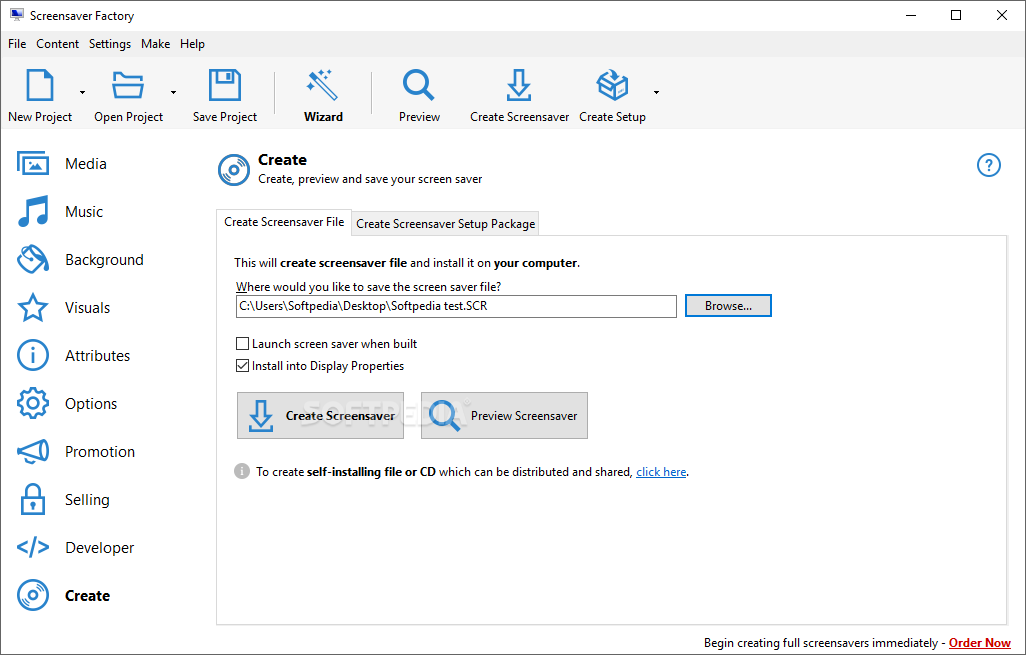
Task: Expand the New Project dropdown arrow
Action: pyautogui.click(x=82, y=92)
